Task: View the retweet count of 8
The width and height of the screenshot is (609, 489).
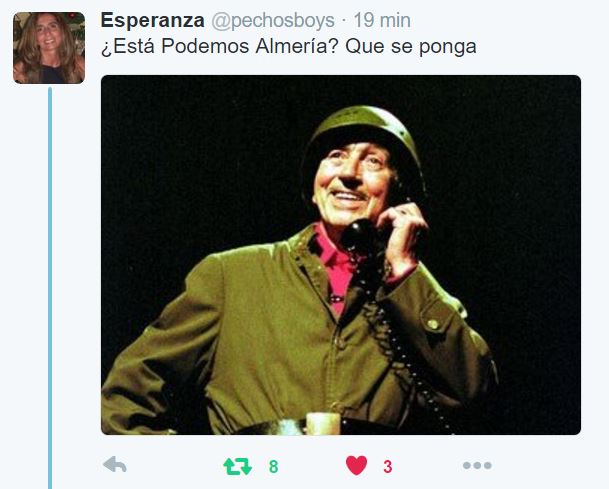Action: (x=273, y=466)
